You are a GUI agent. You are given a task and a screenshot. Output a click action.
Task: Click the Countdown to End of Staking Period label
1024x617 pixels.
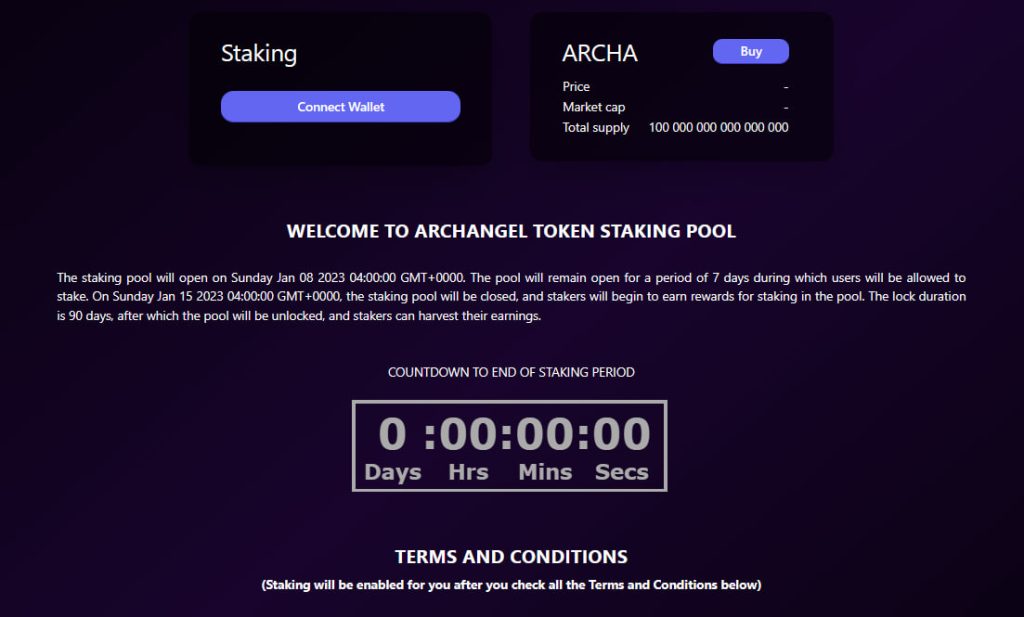(511, 372)
